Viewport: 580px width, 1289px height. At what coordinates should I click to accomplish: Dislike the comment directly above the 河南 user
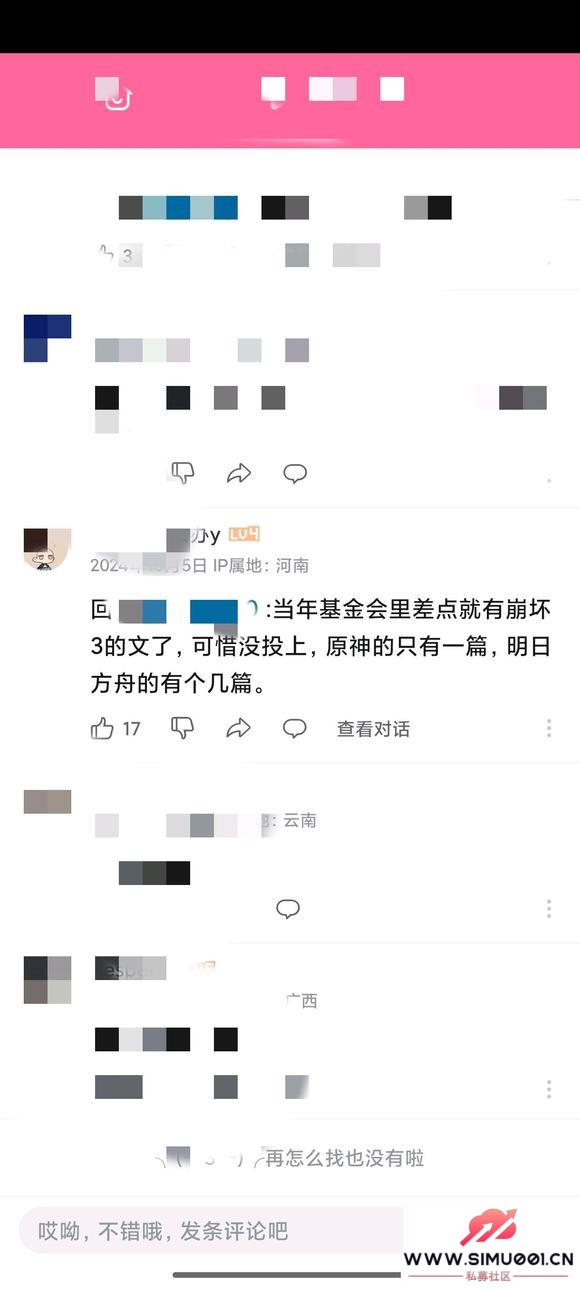182,473
